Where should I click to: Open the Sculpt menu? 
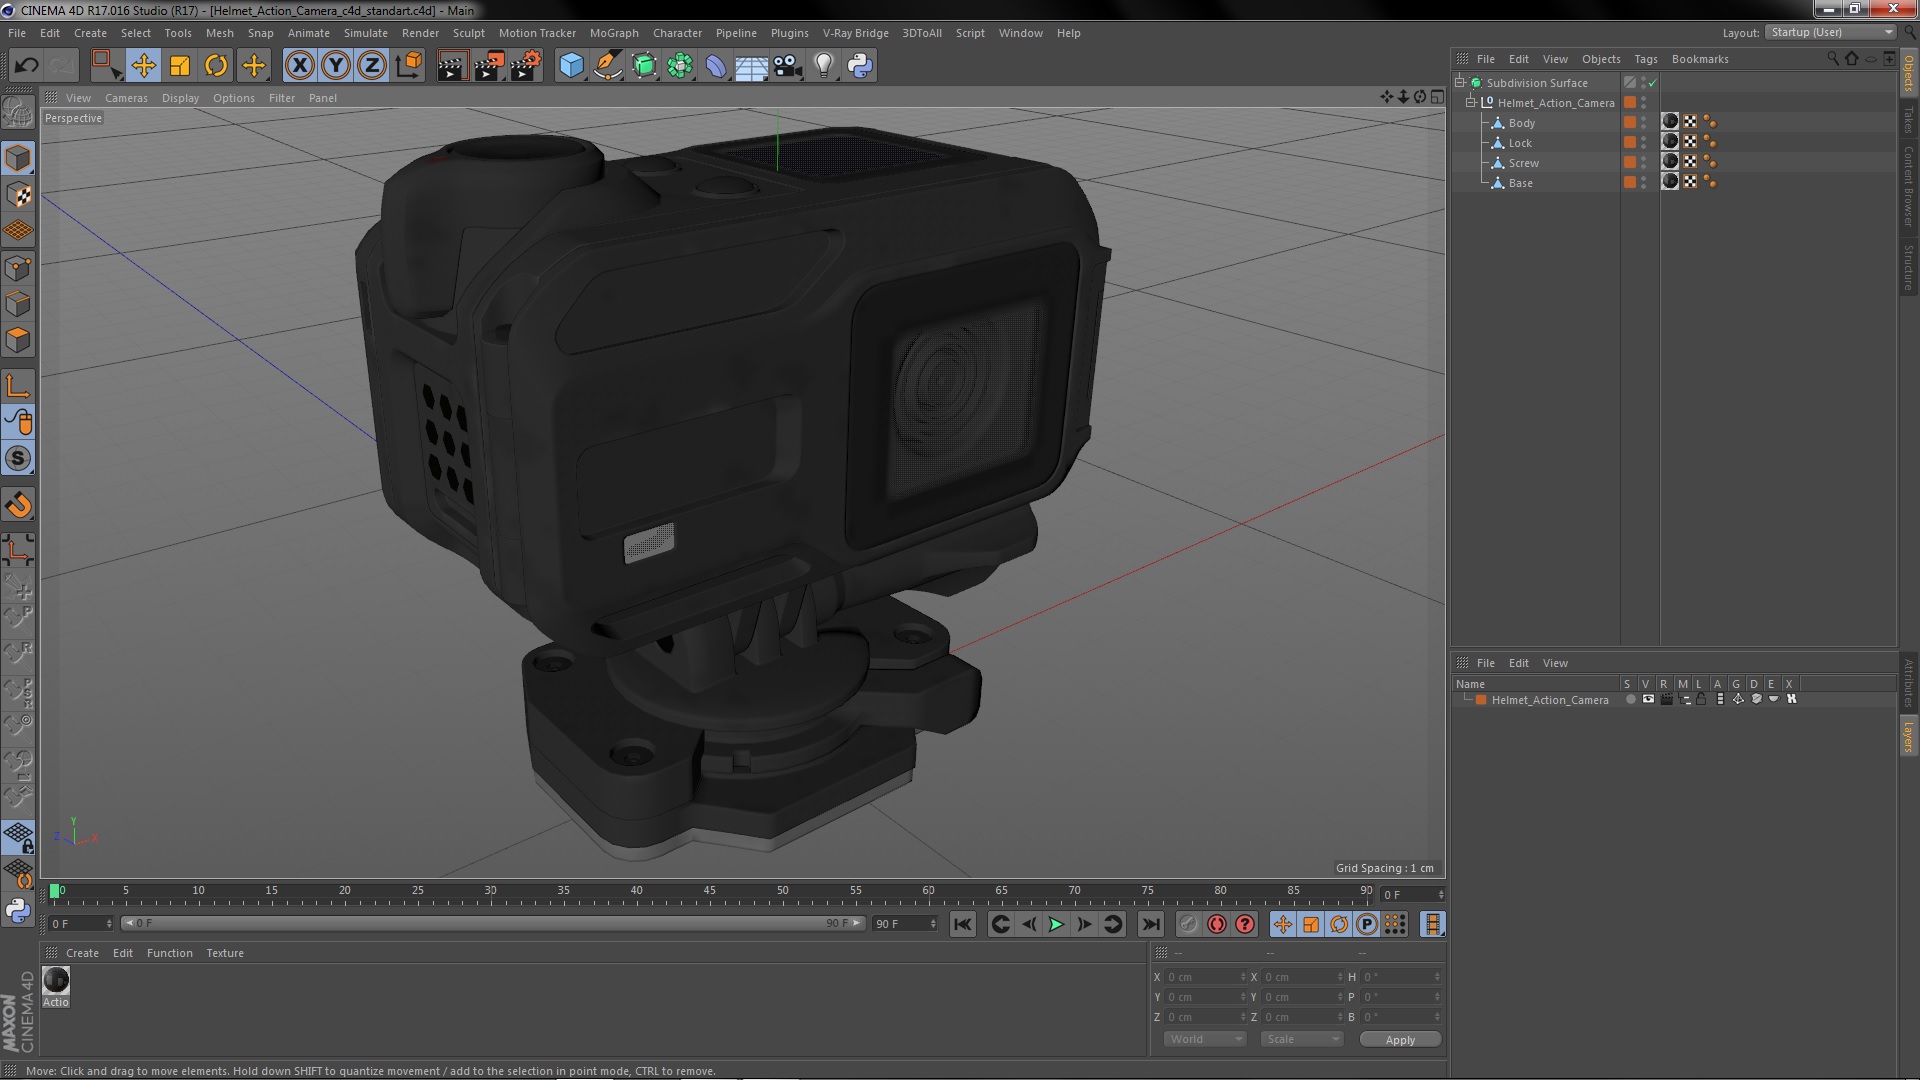[468, 33]
